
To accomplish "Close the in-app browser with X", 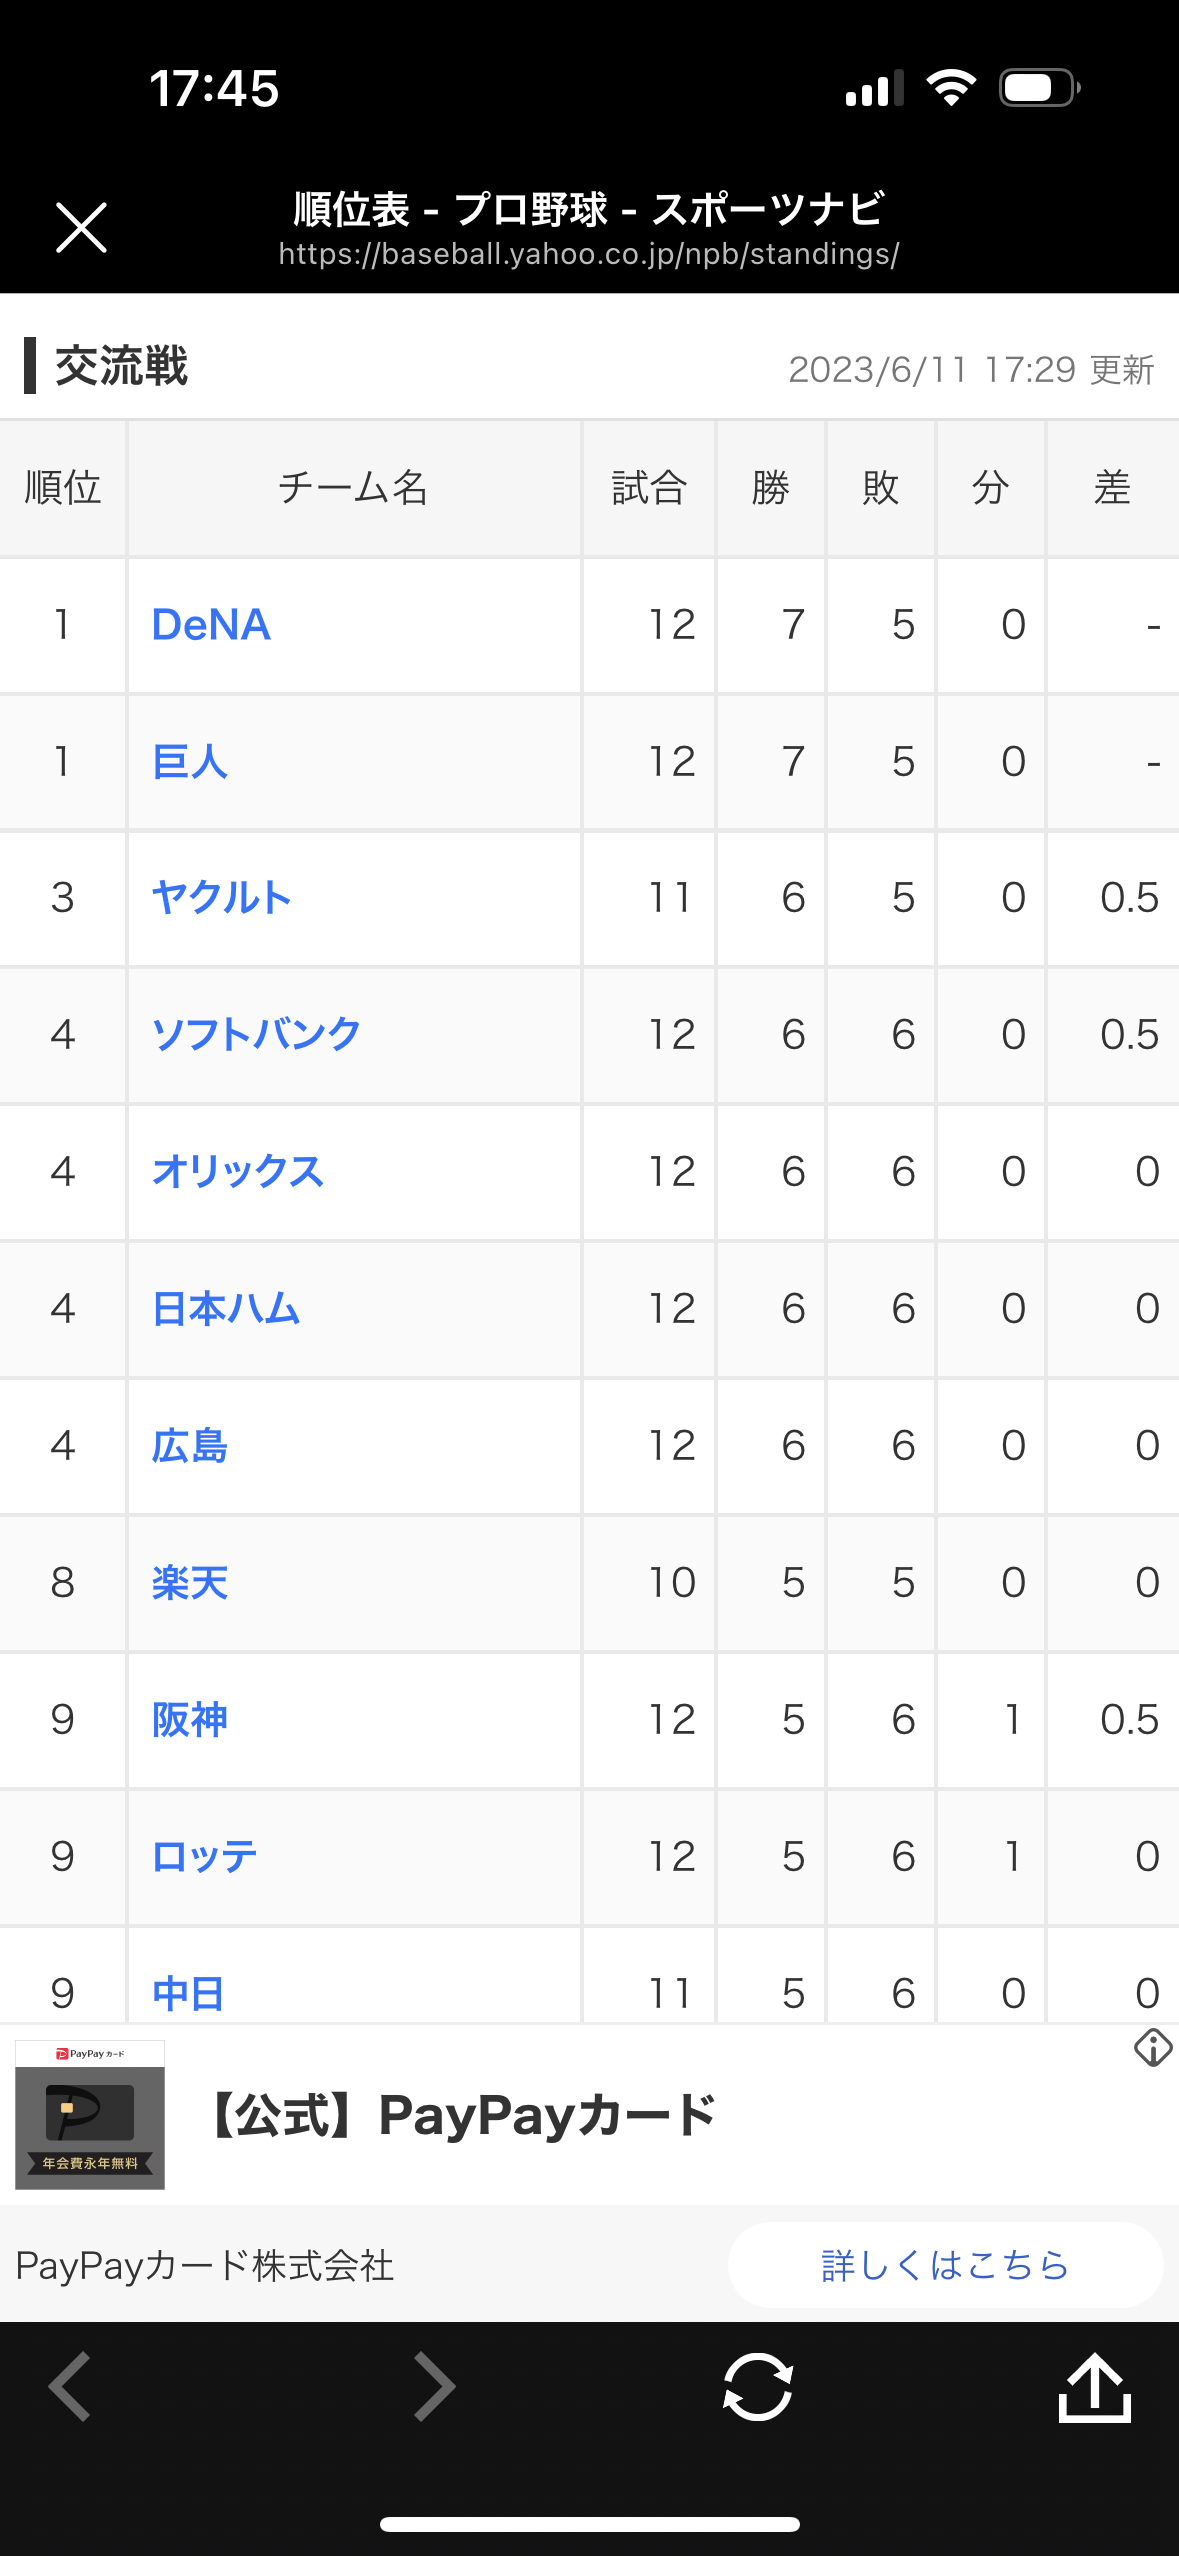I will pos(81,228).
